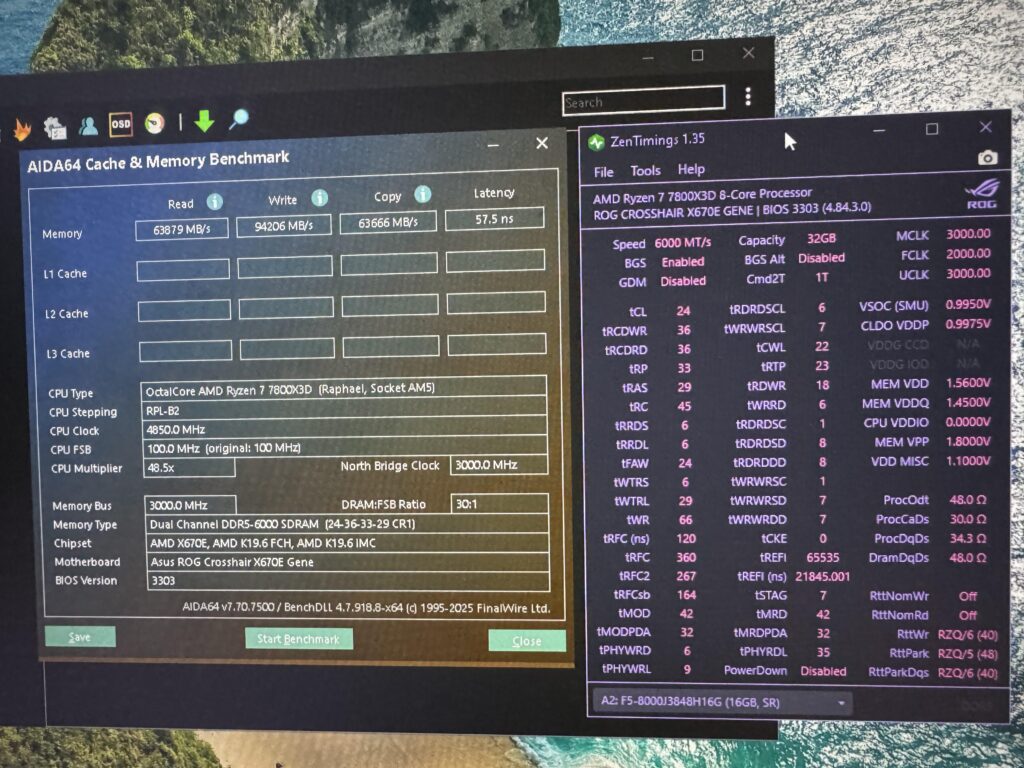Take ZenTimings screenshot with camera icon
This screenshot has height=768, width=1024.
click(x=987, y=157)
